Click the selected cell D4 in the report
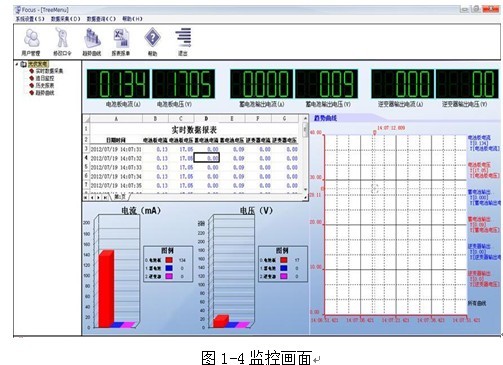This screenshot has width=503, height=365. point(207,158)
